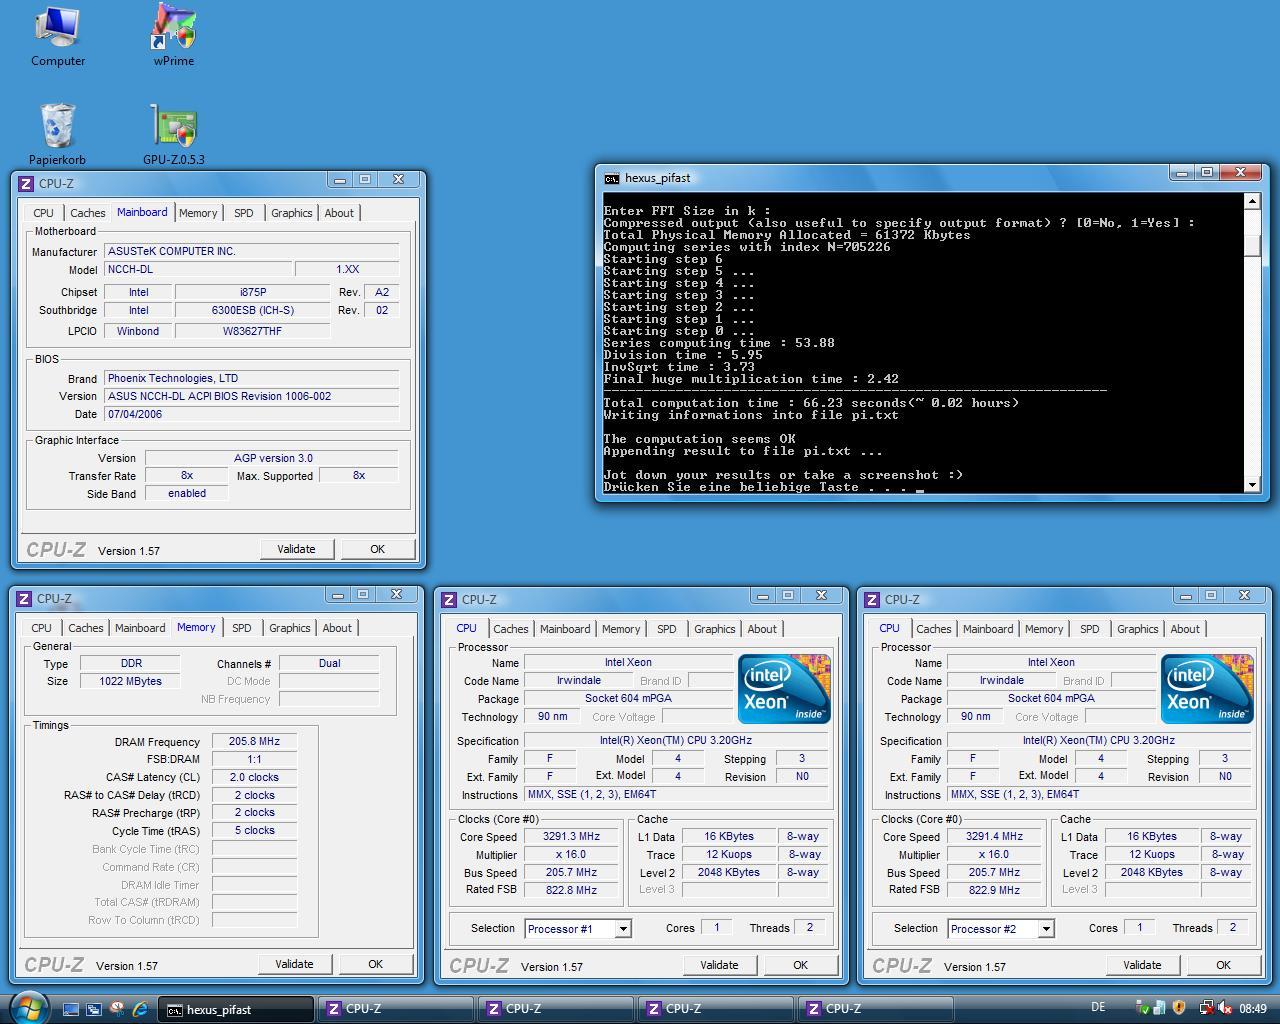Select the GPU-Z.0.5.3 desktop icon
Image resolution: width=1280 pixels, height=1024 pixels.
coord(174,134)
